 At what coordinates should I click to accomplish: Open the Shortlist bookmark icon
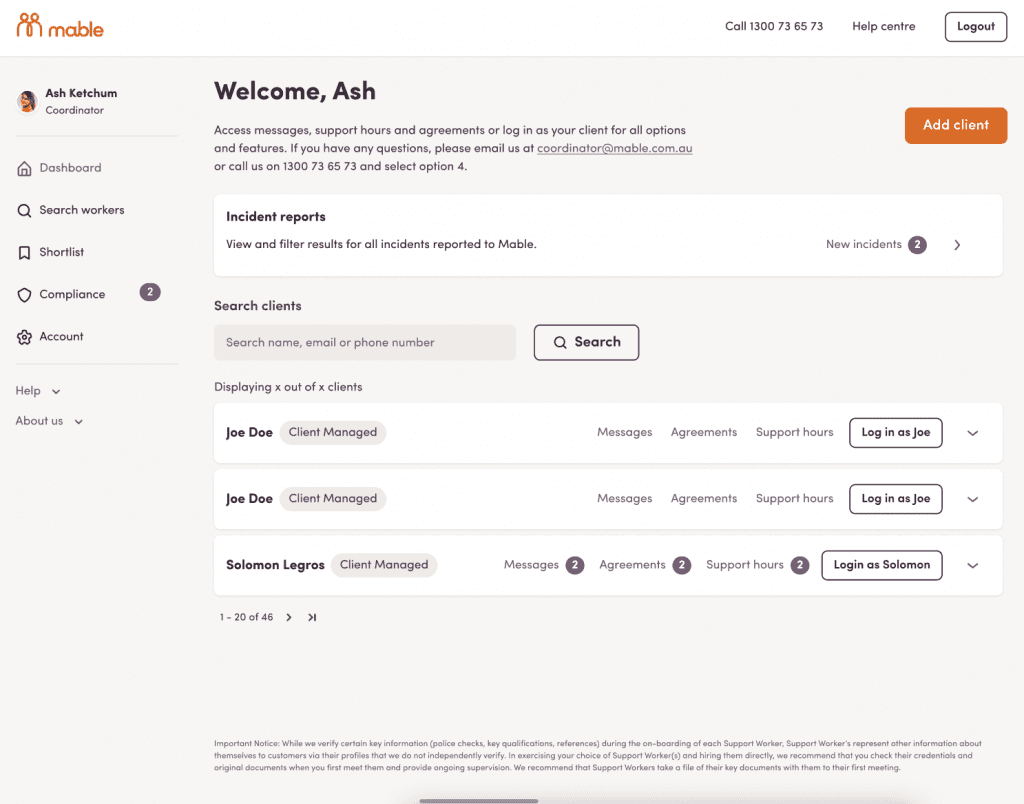24,253
